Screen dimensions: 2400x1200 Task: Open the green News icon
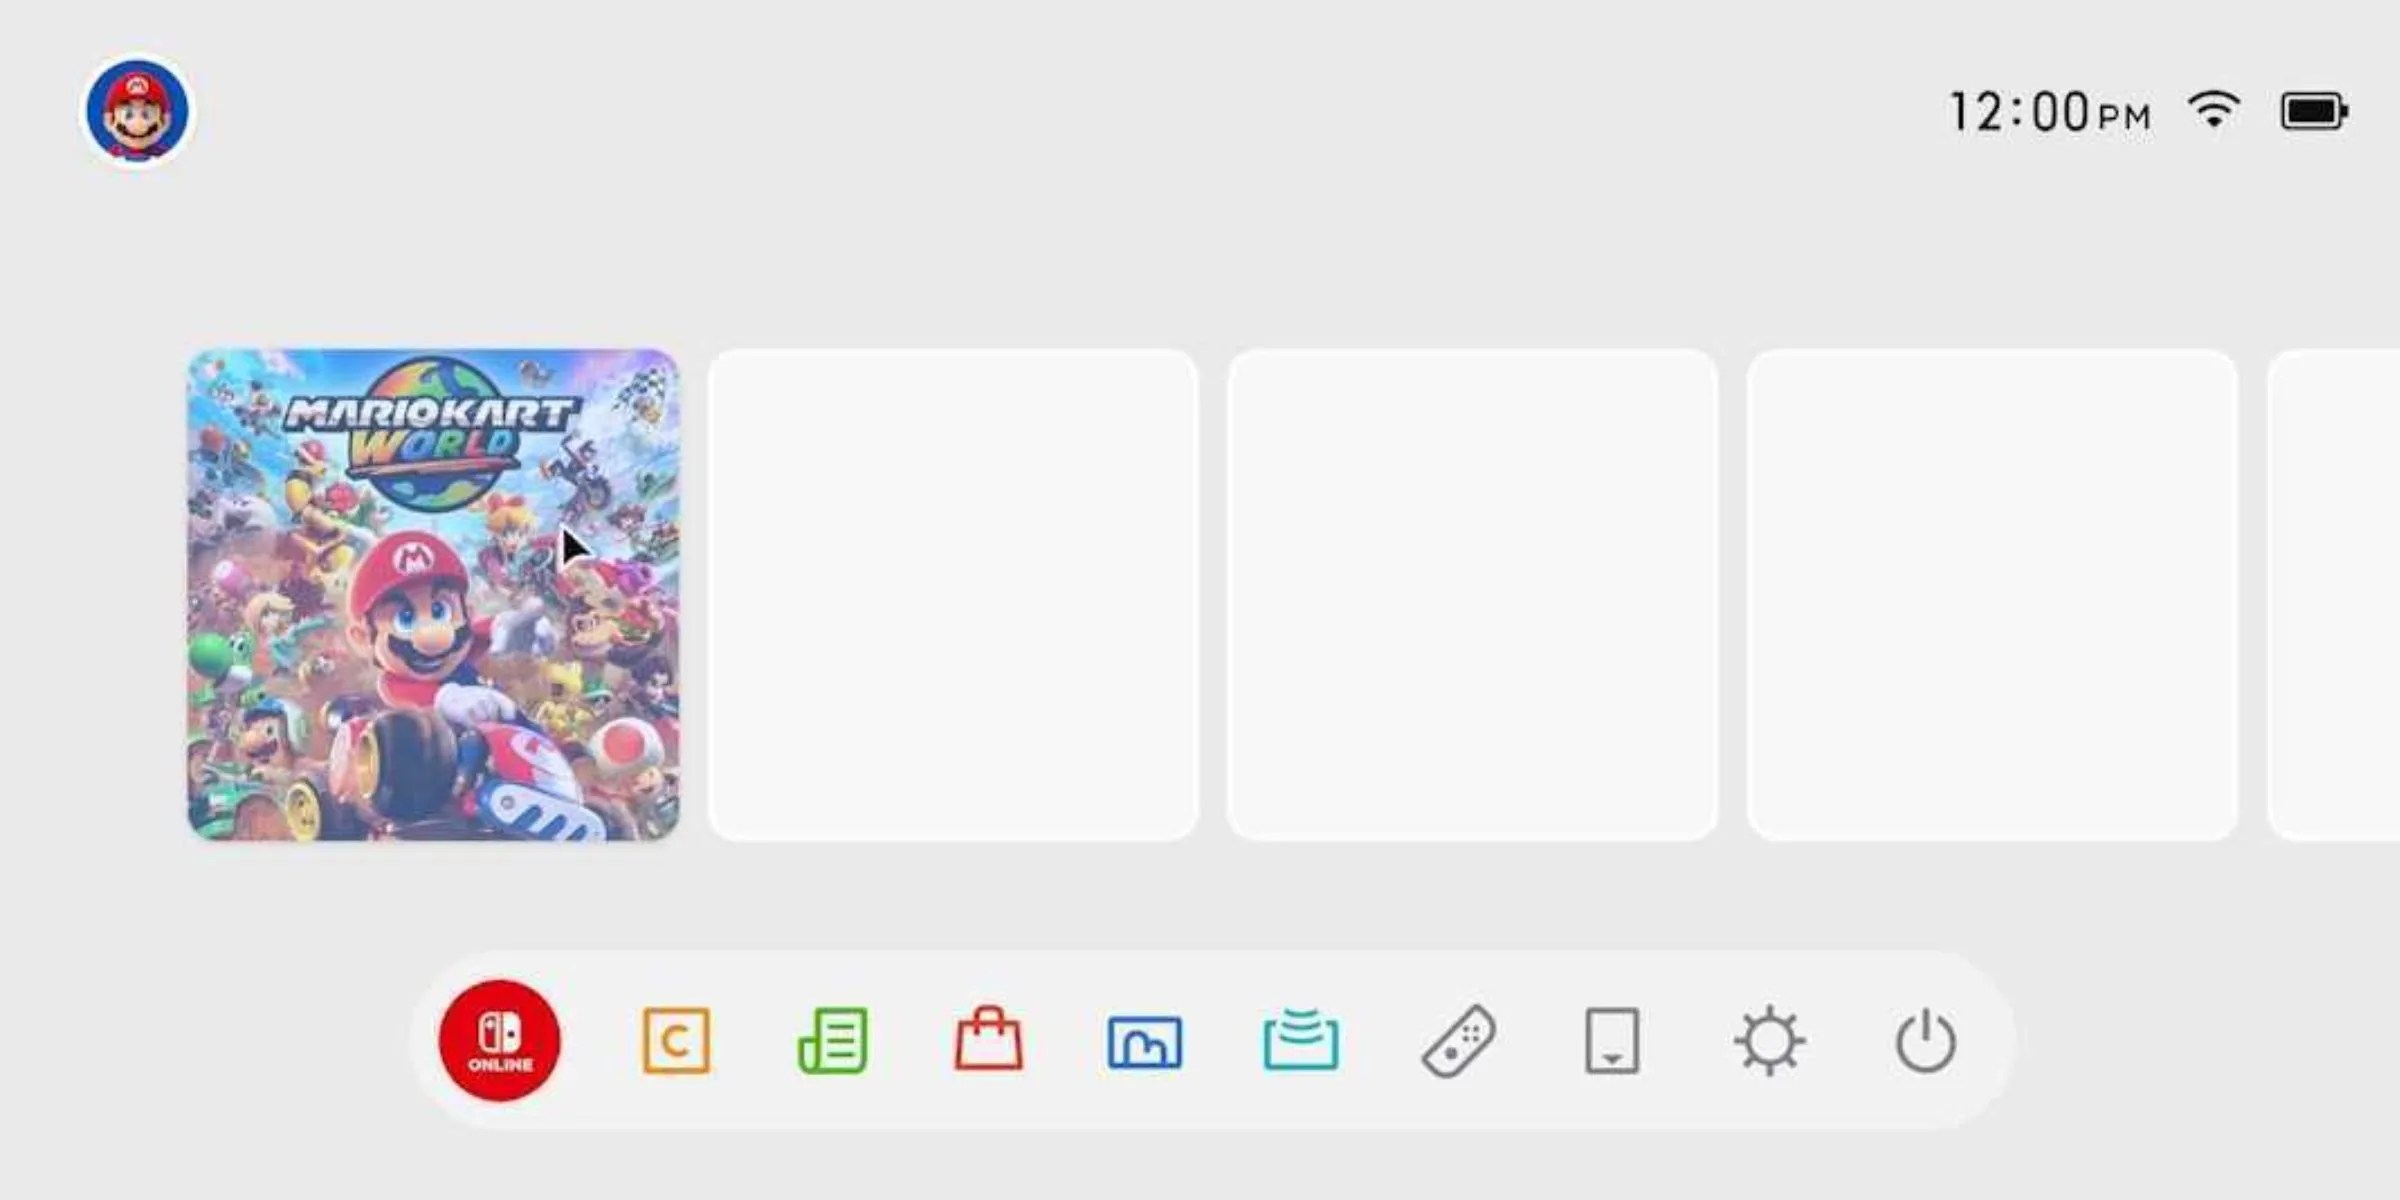tap(832, 1040)
